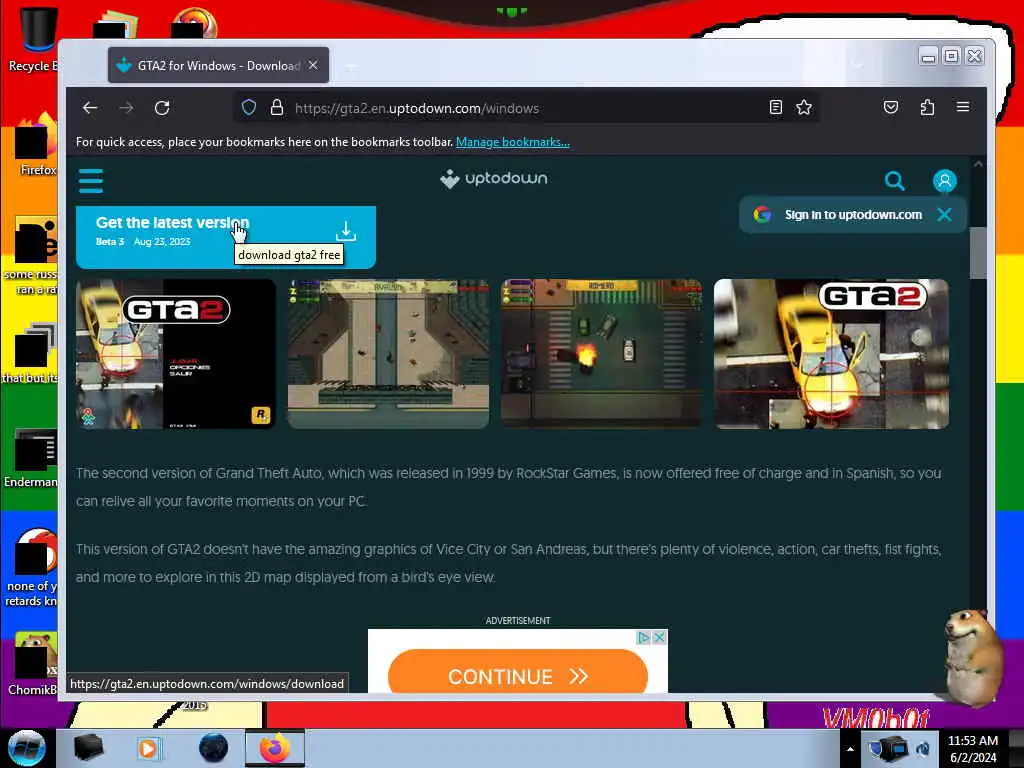Click the AdChoices triangle icon
The image size is (1024, 768).
pyautogui.click(x=644, y=637)
